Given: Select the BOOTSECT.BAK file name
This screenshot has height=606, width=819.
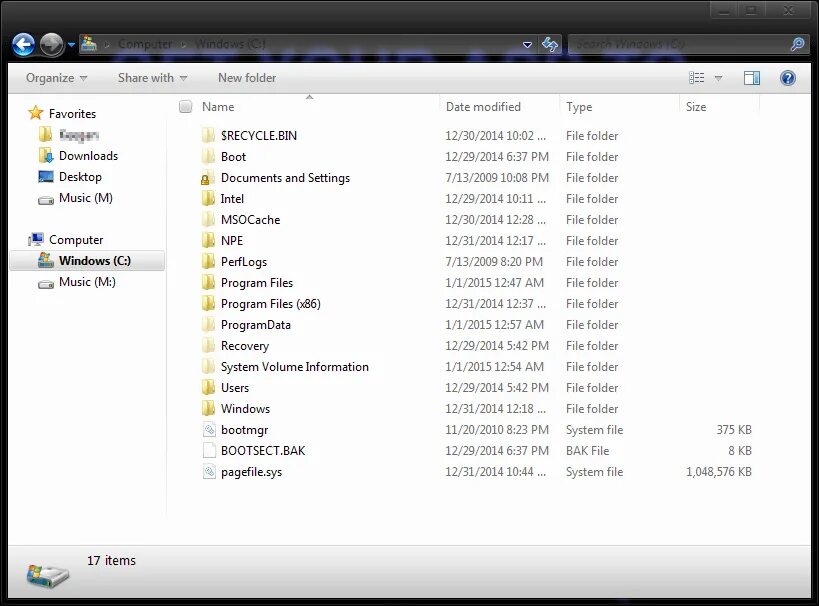Looking at the screenshot, I should point(263,451).
